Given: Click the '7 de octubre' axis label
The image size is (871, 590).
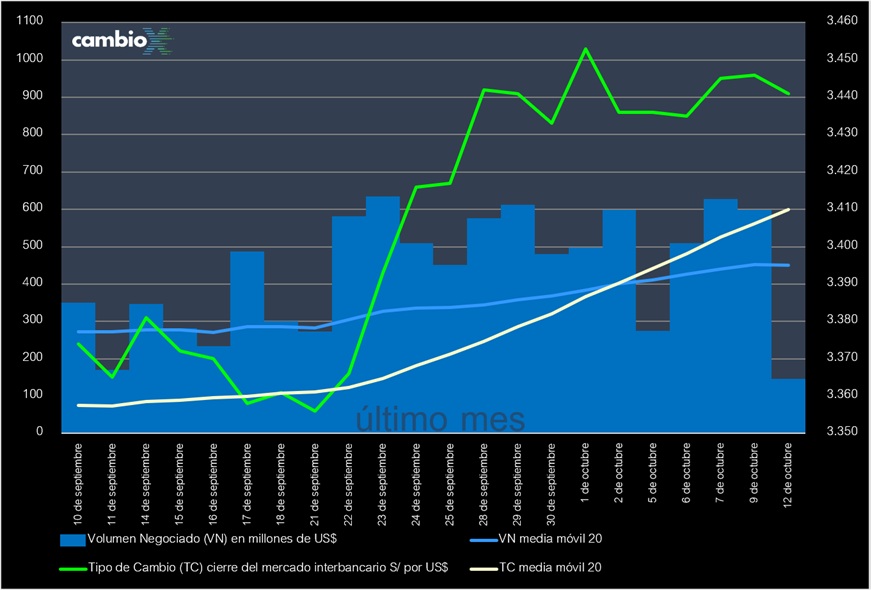Looking at the screenshot, I should pyautogui.click(x=720, y=473).
